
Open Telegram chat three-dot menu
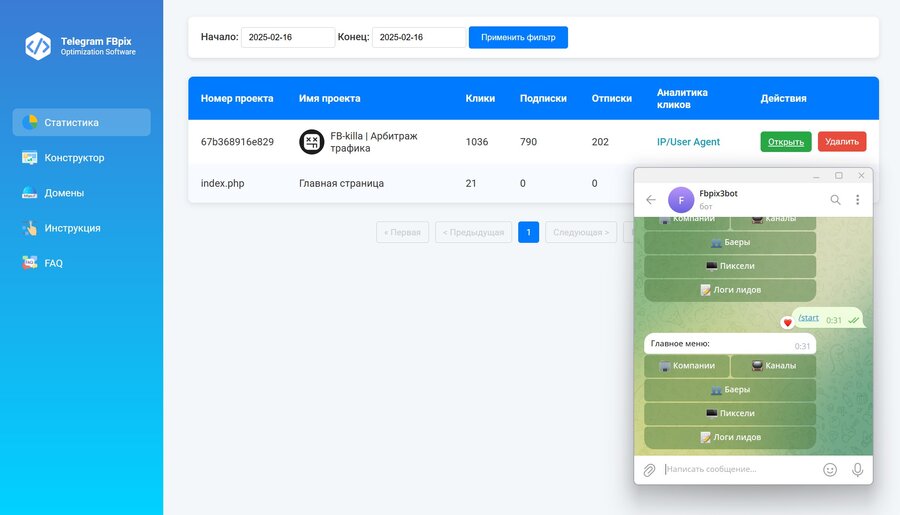pyautogui.click(x=858, y=200)
